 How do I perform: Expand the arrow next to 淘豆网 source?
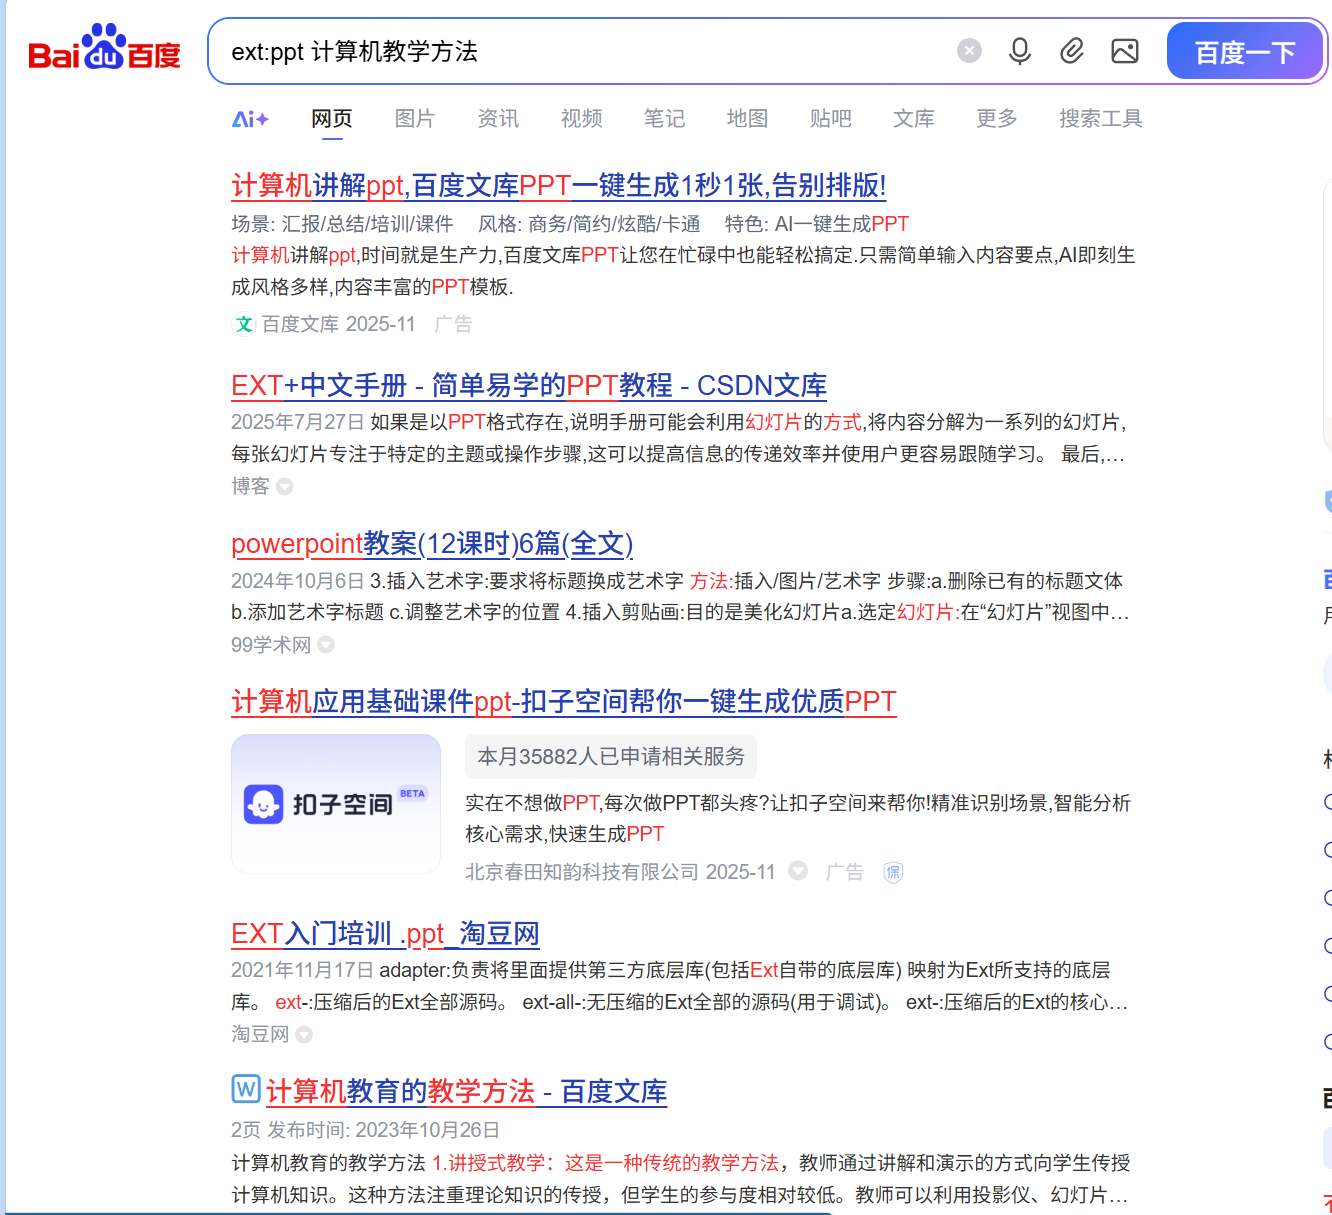(305, 1034)
